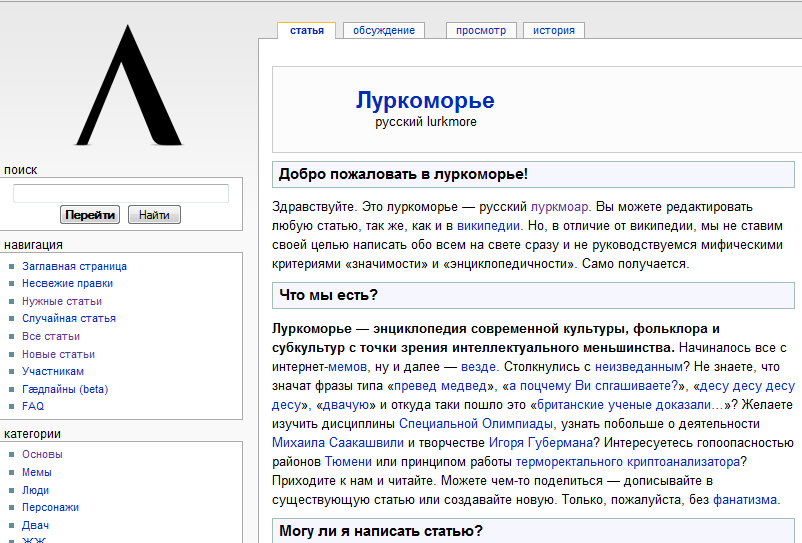Screen dimensions: 802x543
Task: Open Михаила Саакашвили article link
Action: click(338, 443)
